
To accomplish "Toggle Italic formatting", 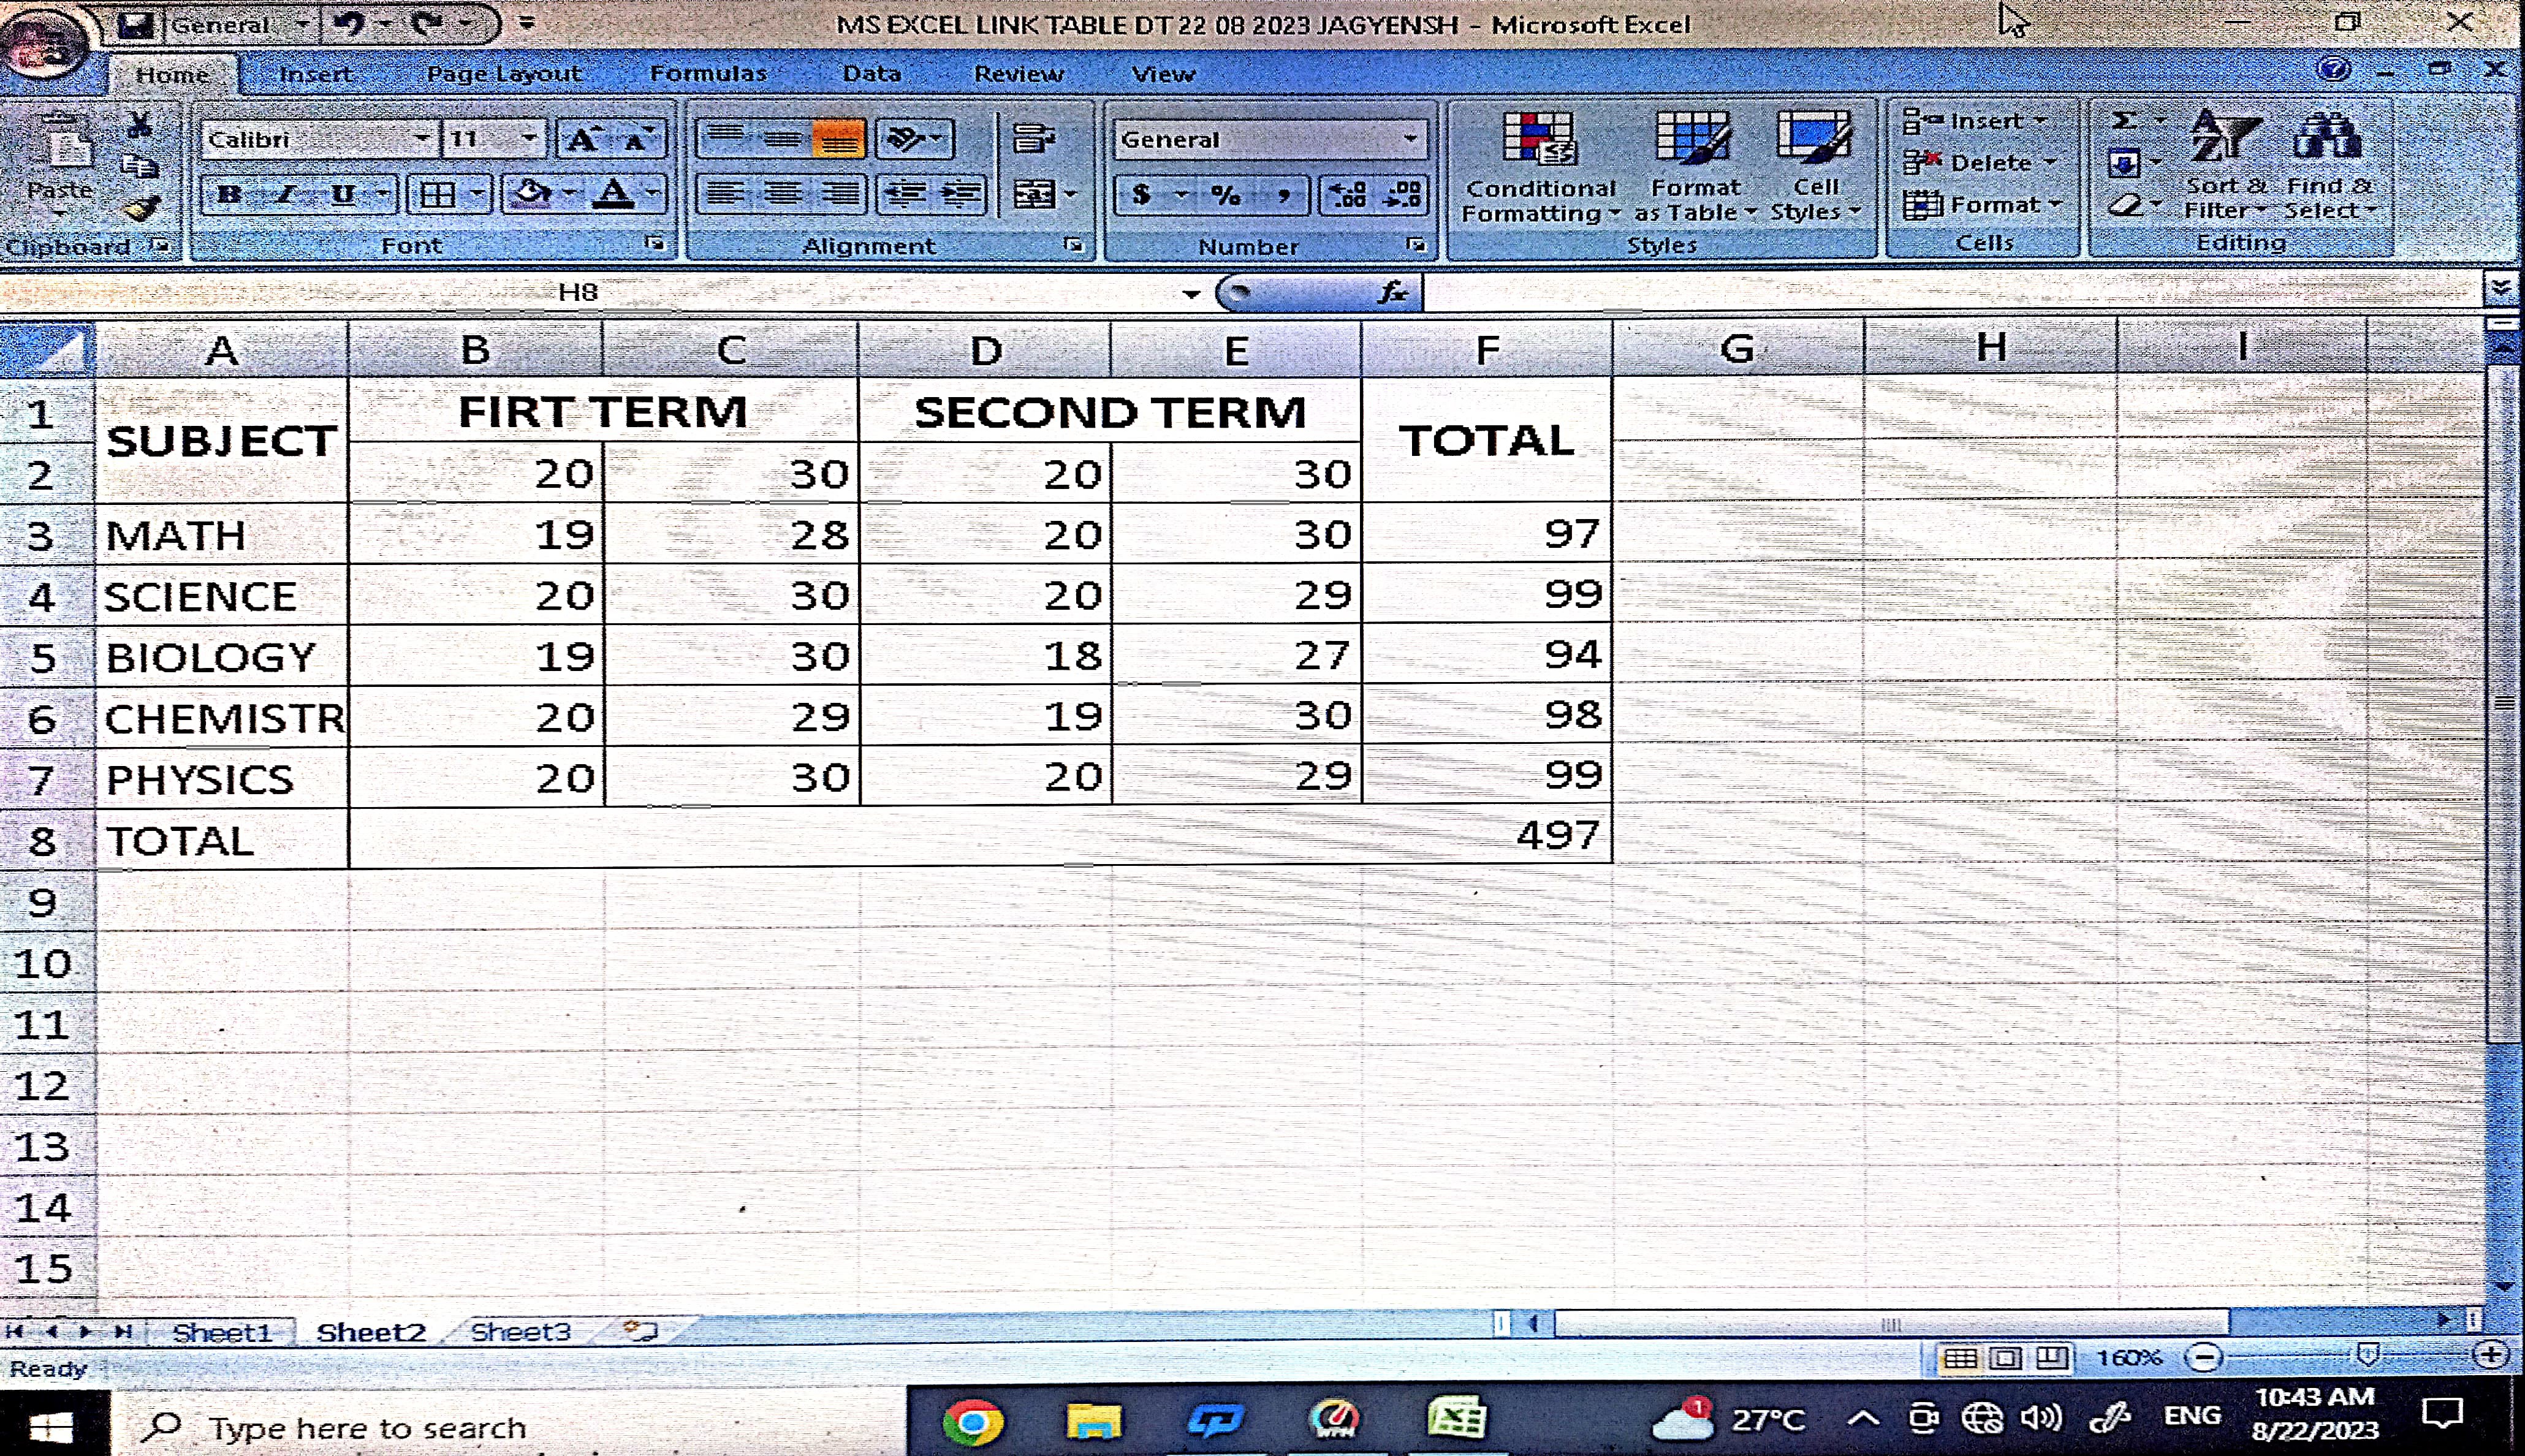I will click(286, 194).
